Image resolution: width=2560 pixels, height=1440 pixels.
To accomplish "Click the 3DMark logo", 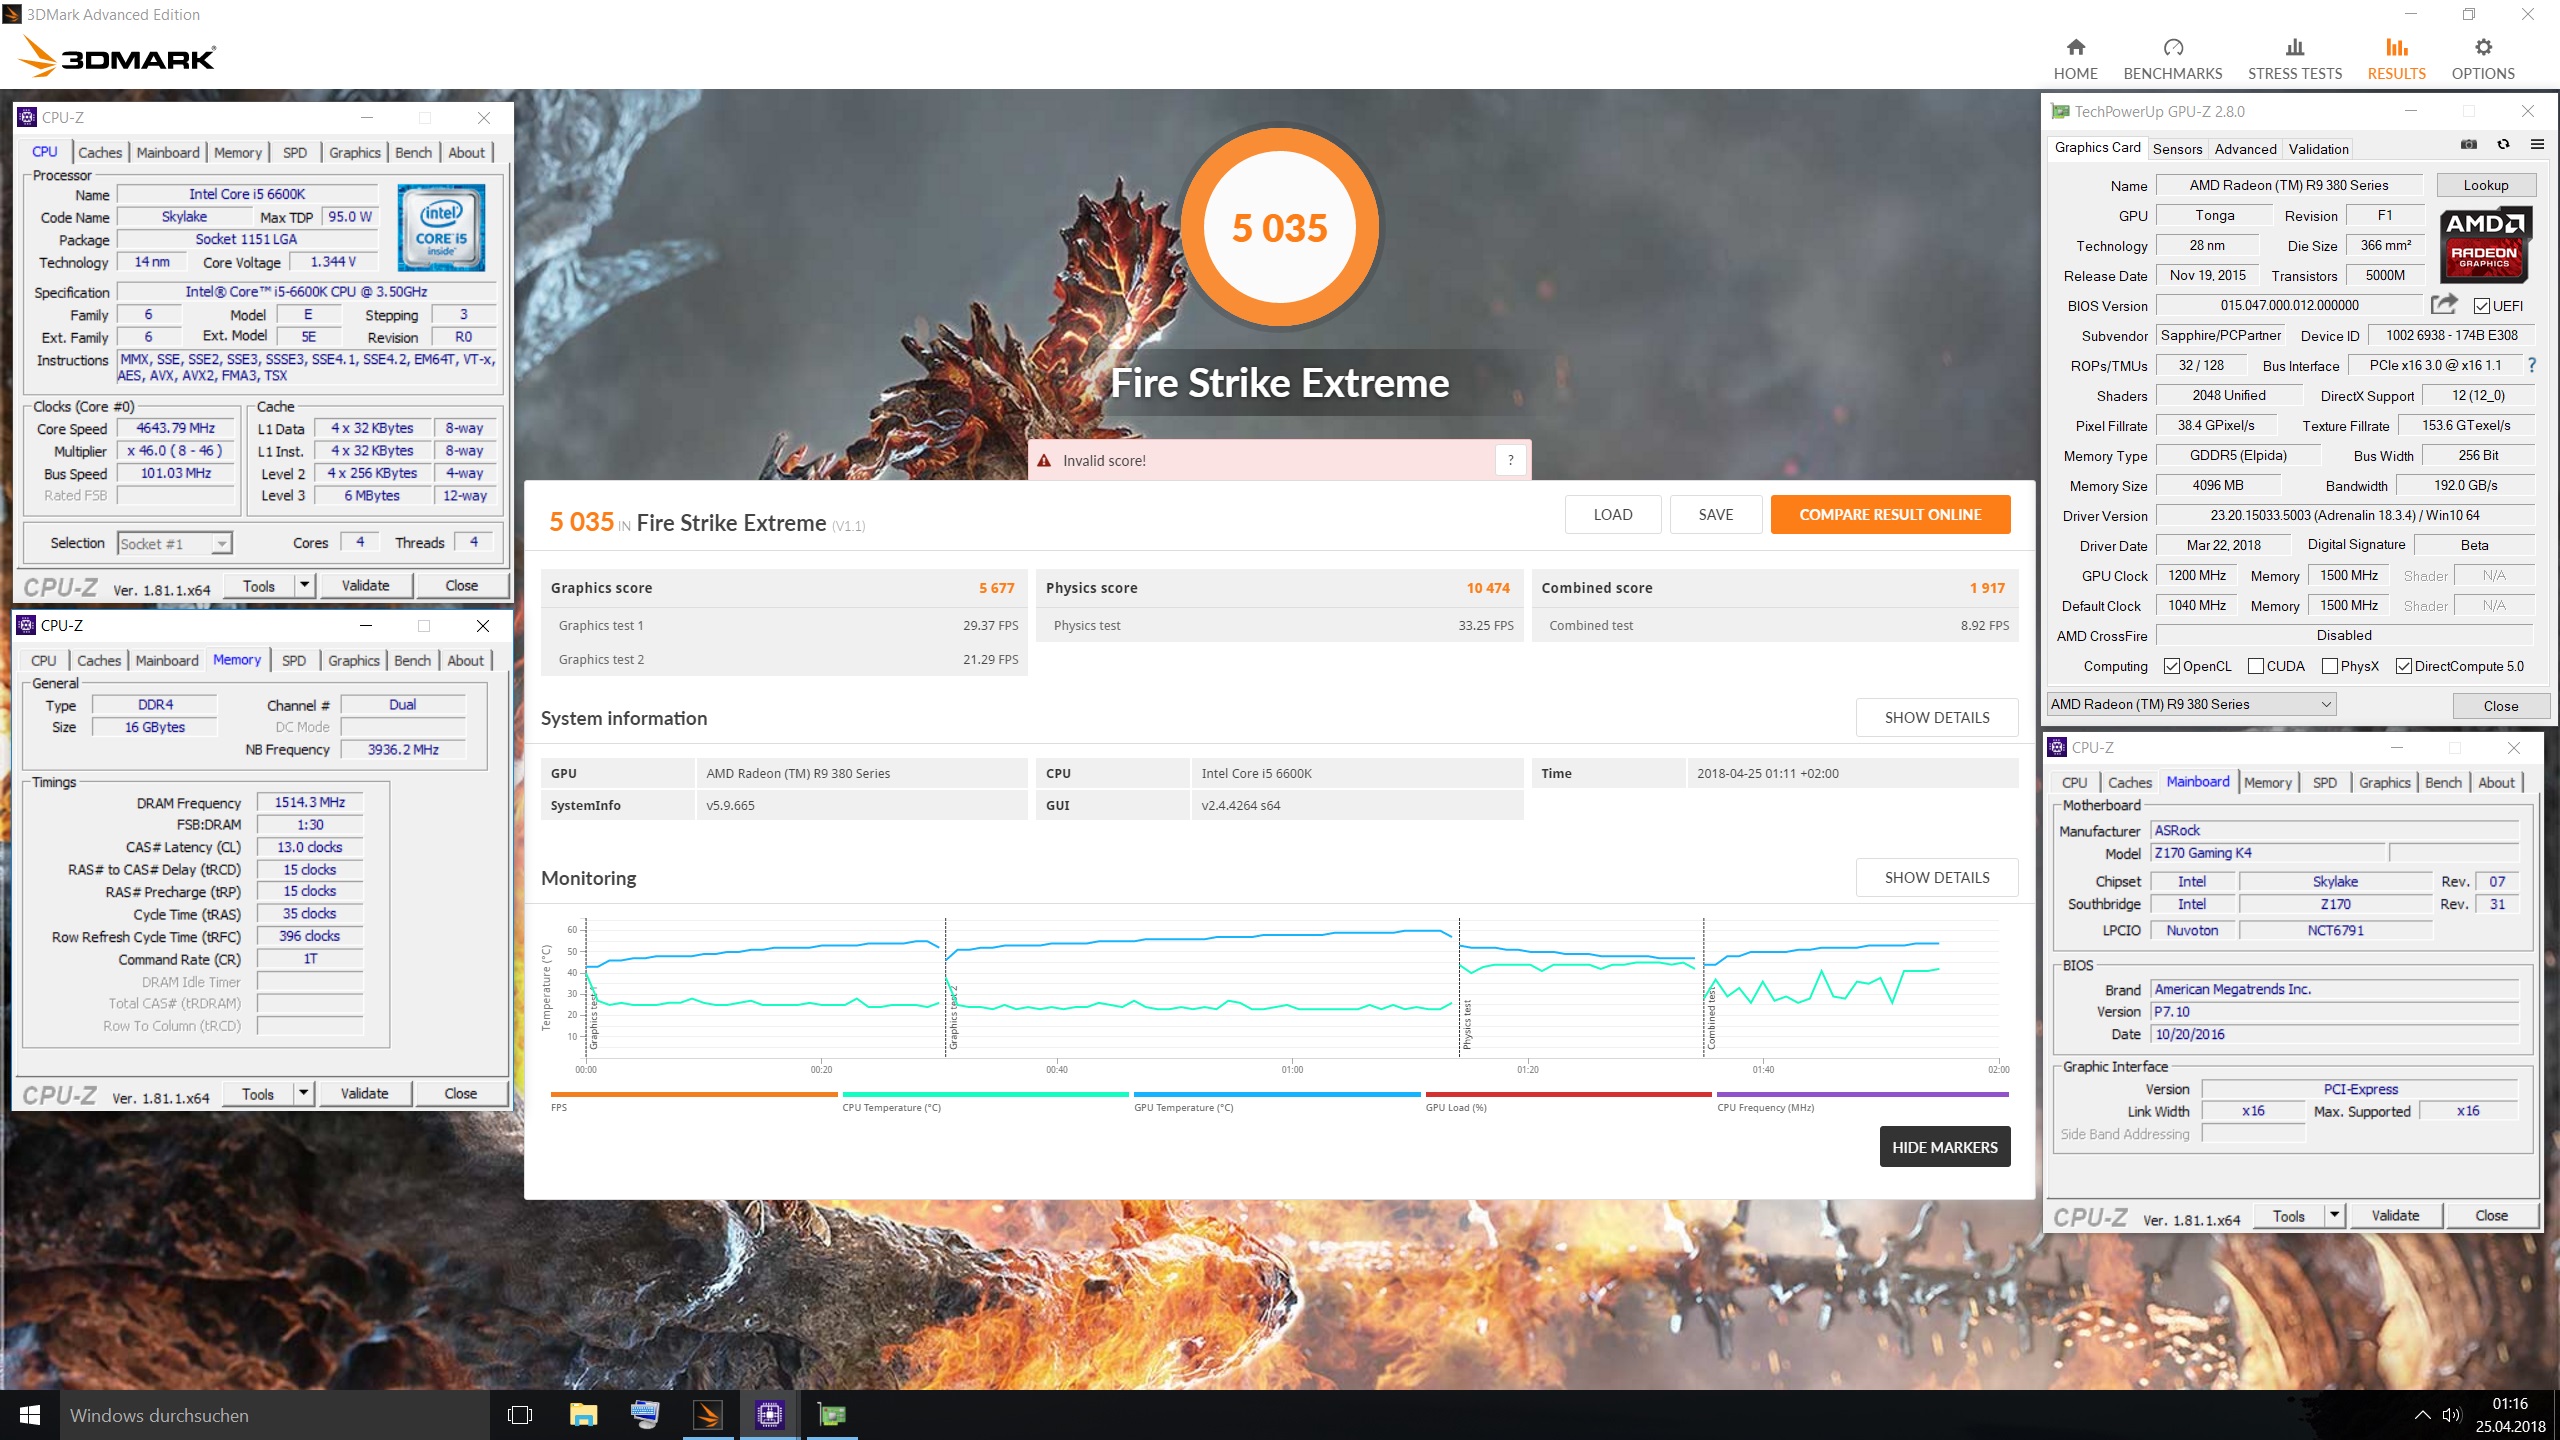I will point(118,57).
